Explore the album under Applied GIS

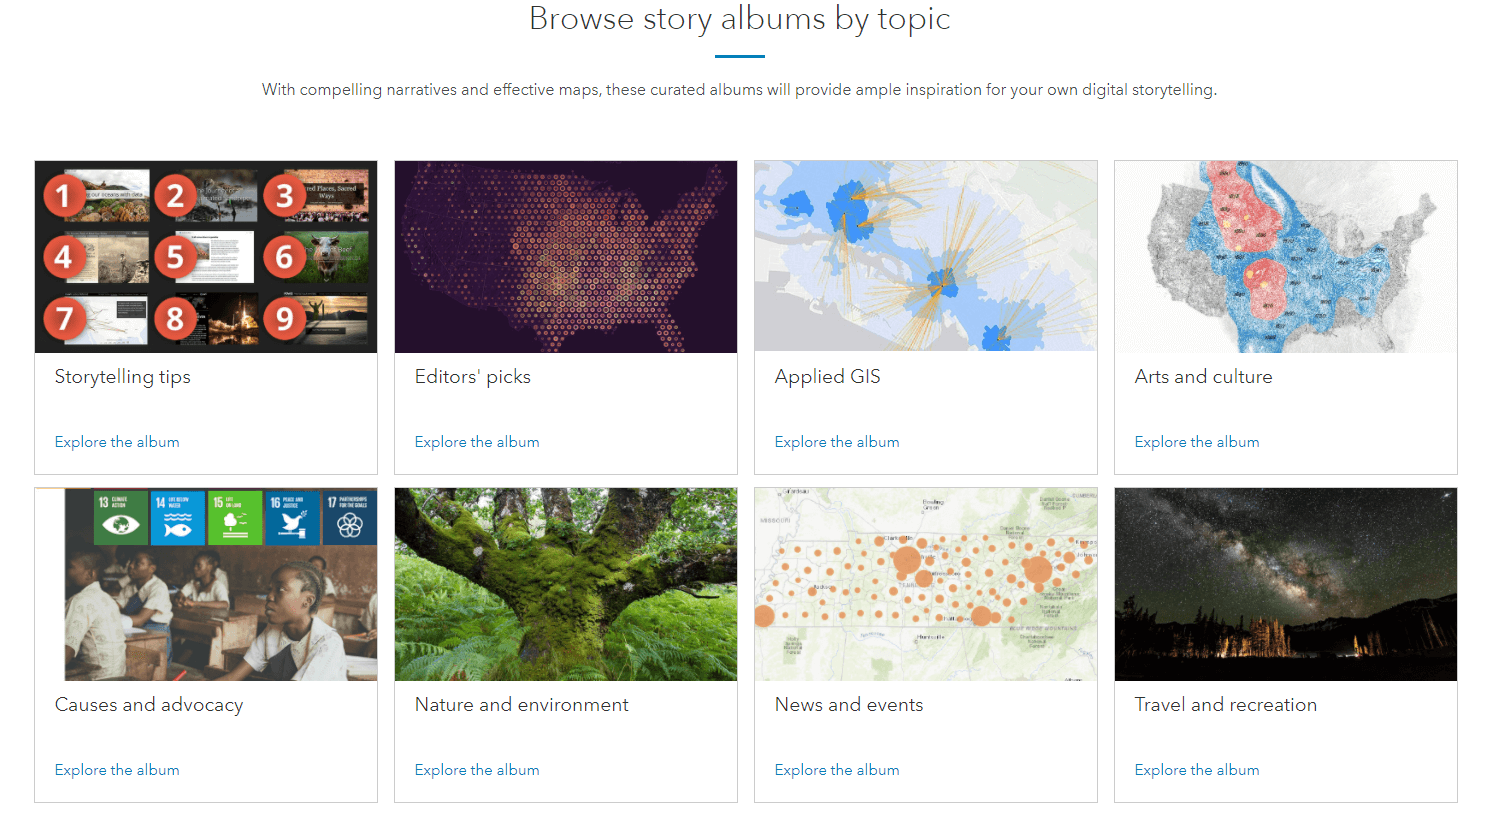tap(837, 442)
